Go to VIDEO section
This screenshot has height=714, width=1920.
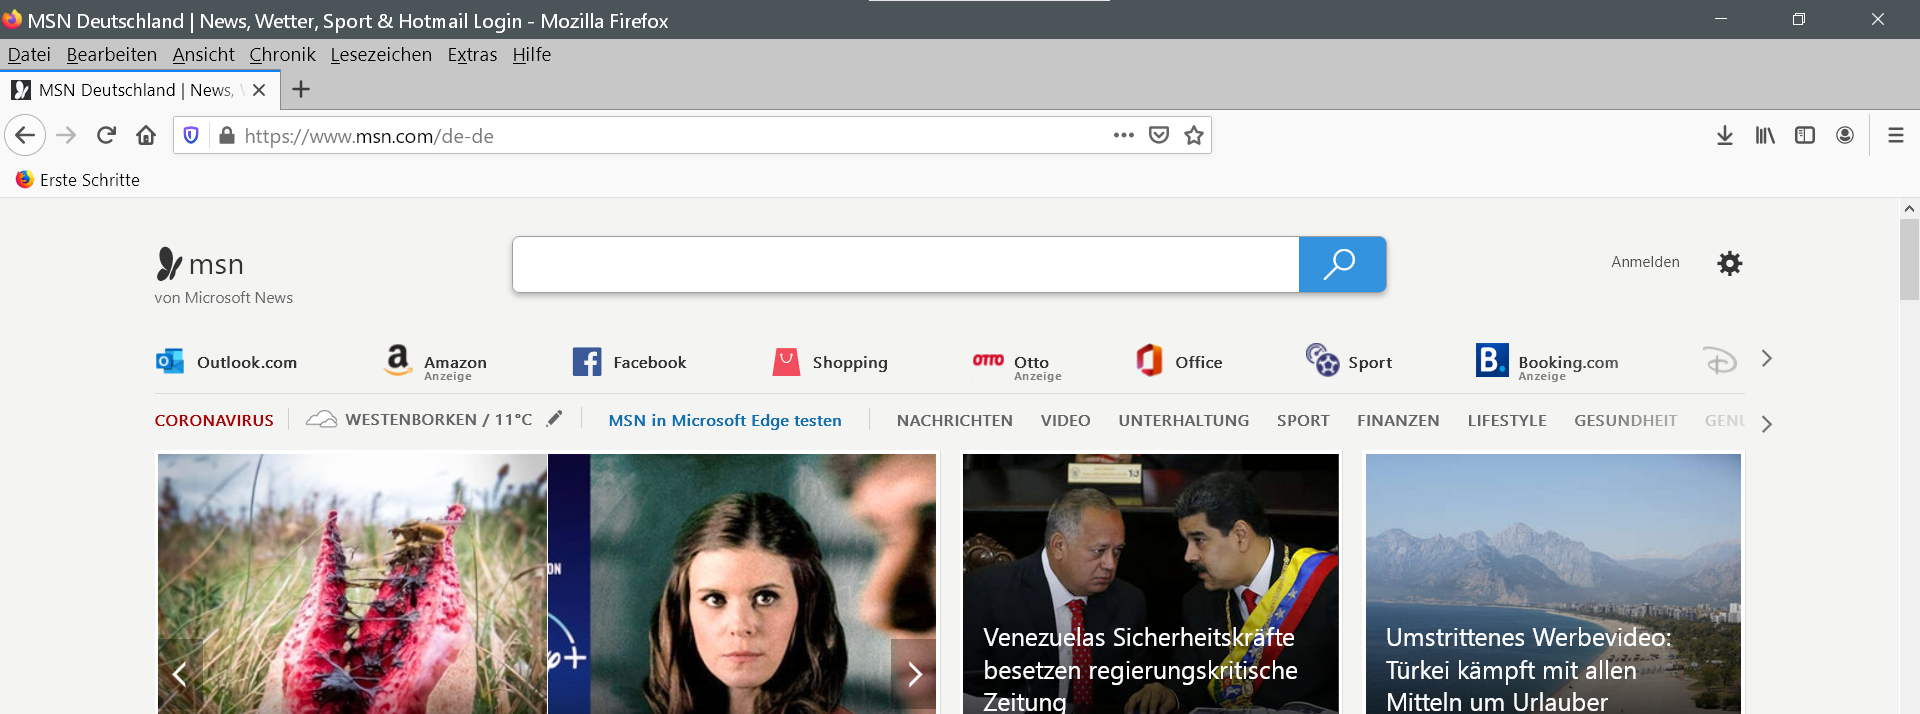(1065, 420)
